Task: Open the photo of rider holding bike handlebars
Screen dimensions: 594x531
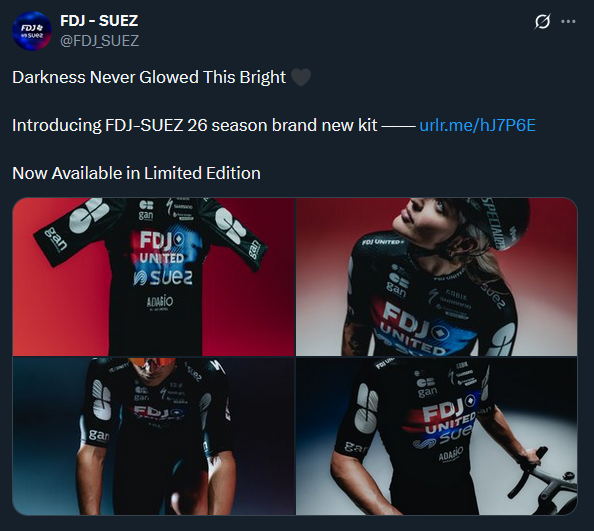Action: (436, 436)
